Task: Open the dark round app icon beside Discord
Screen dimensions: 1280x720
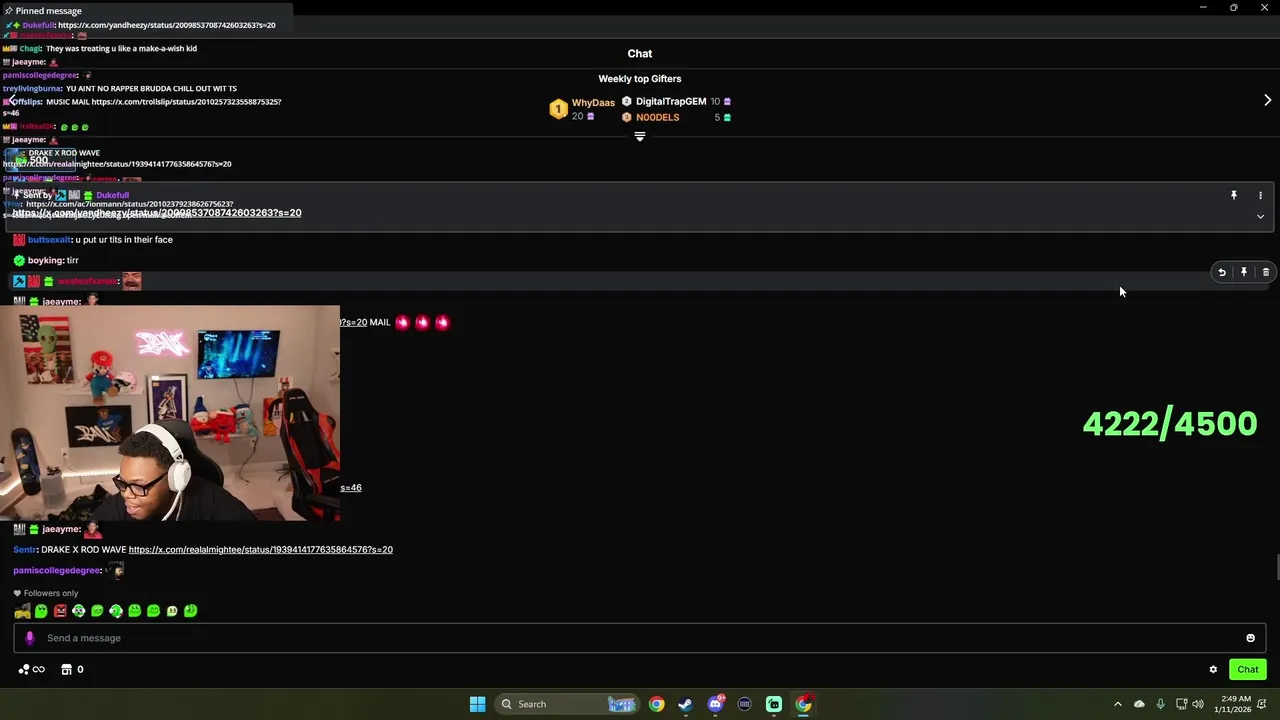Action: [x=744, y=704]
